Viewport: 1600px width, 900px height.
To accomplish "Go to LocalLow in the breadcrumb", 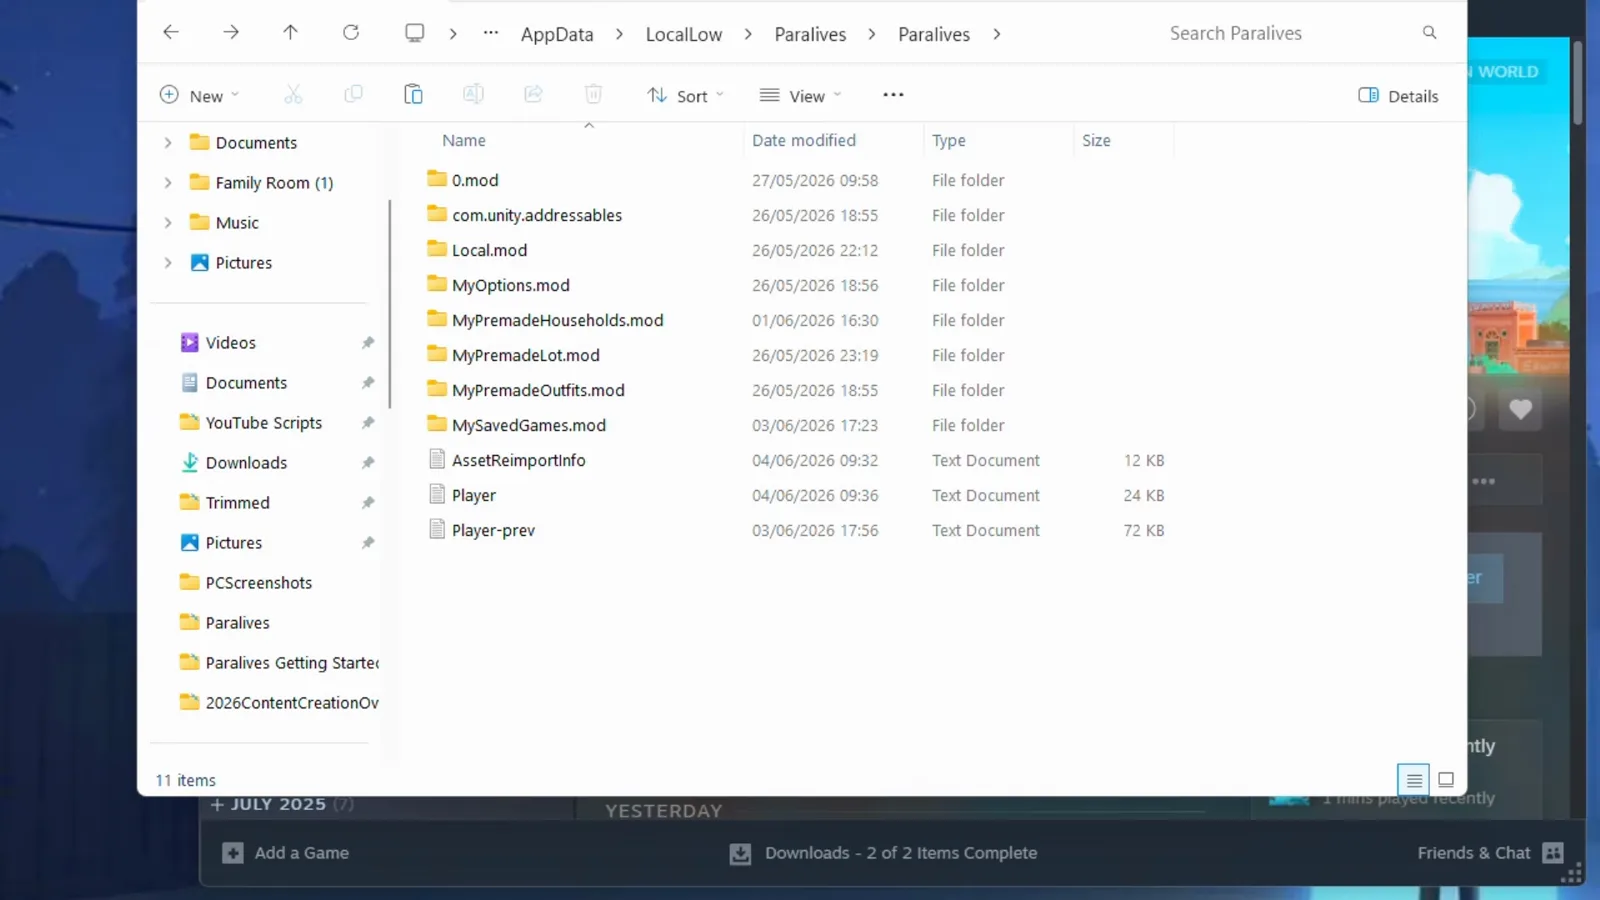I will (684, 34).
